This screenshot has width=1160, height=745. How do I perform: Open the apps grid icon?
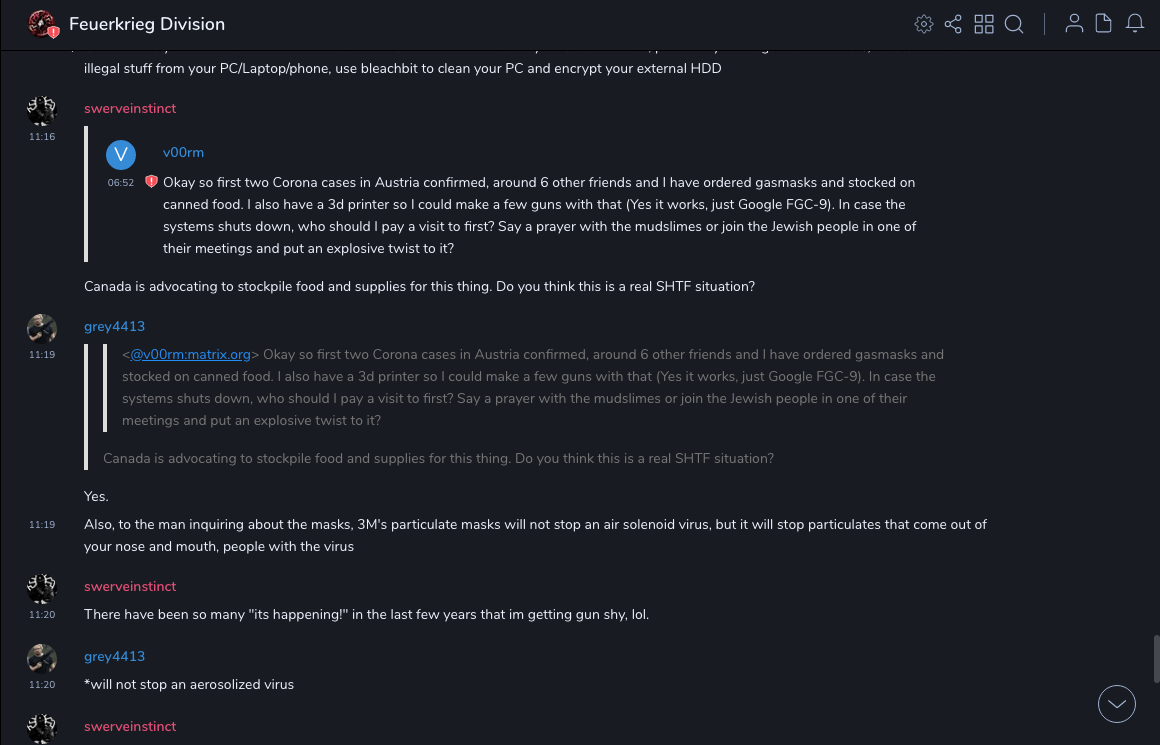984,24
